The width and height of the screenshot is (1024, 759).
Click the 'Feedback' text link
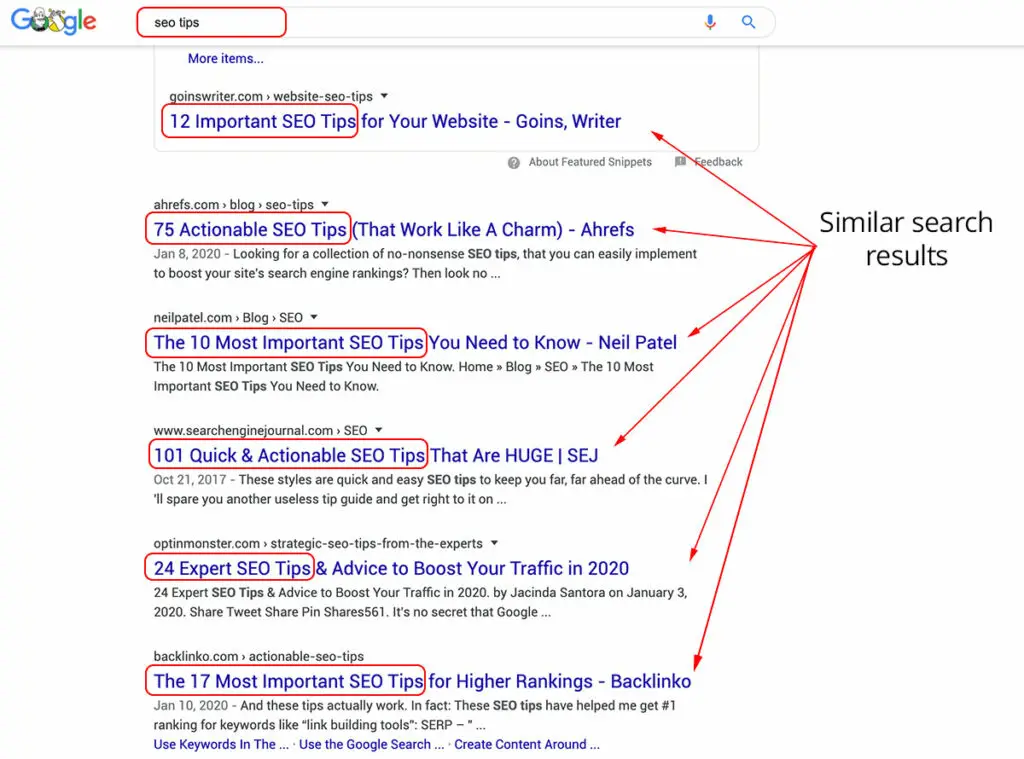pyautogui.click(x=718, y=162)
